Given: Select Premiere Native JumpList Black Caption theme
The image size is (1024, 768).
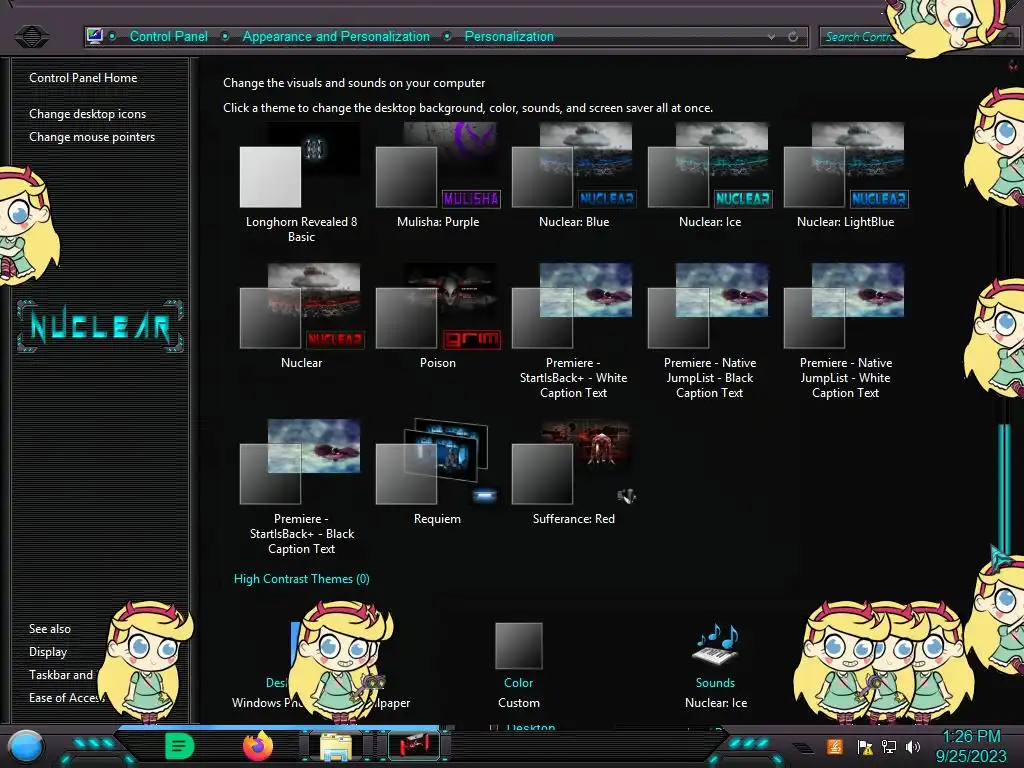Looking at the screenshot, I should point(710,332).
